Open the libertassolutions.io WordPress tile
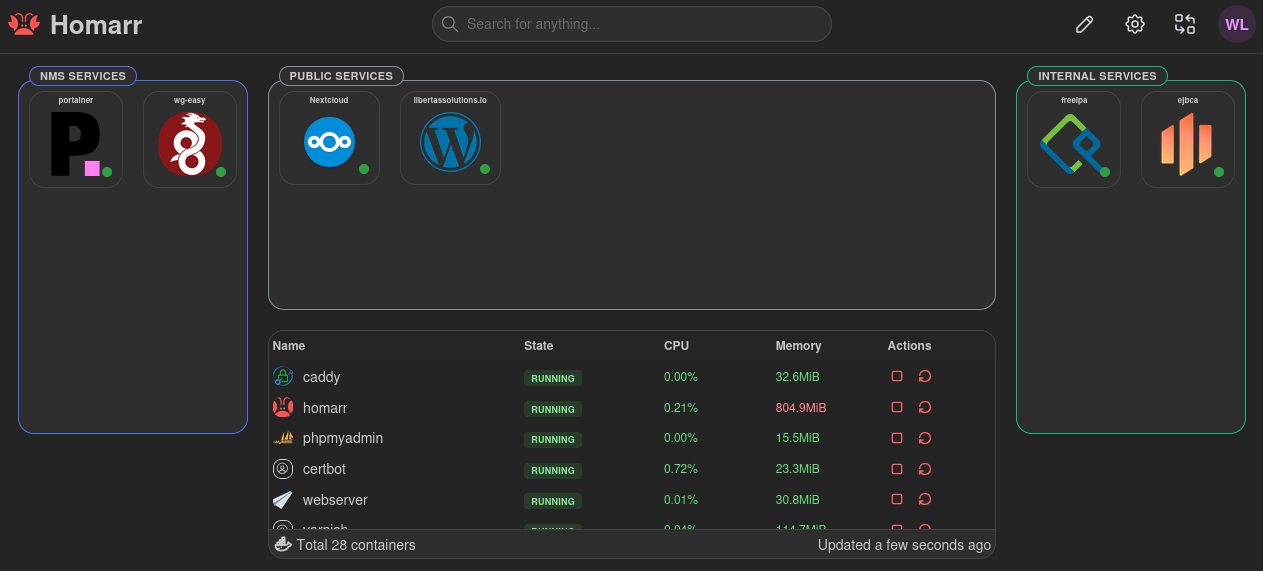The height and width of the screenshot is (571, 1263). [x=450, y=138]
